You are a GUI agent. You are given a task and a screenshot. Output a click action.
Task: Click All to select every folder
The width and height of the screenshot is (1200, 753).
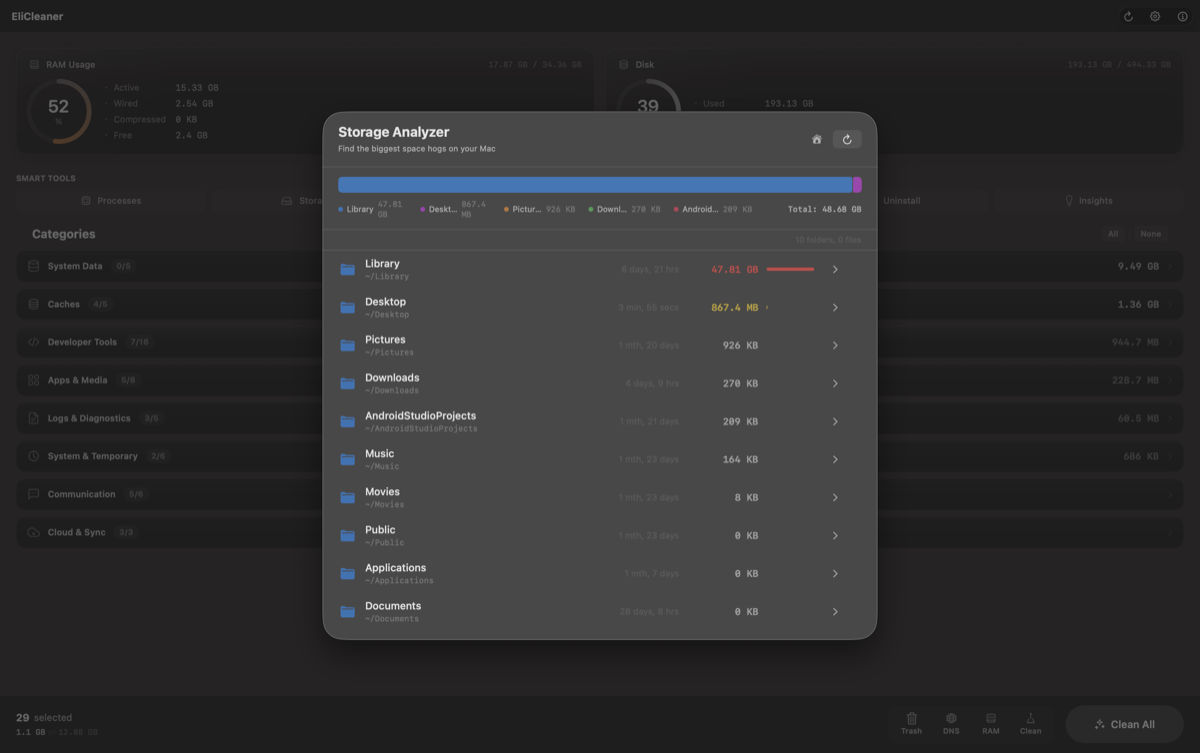point(1113,233)
